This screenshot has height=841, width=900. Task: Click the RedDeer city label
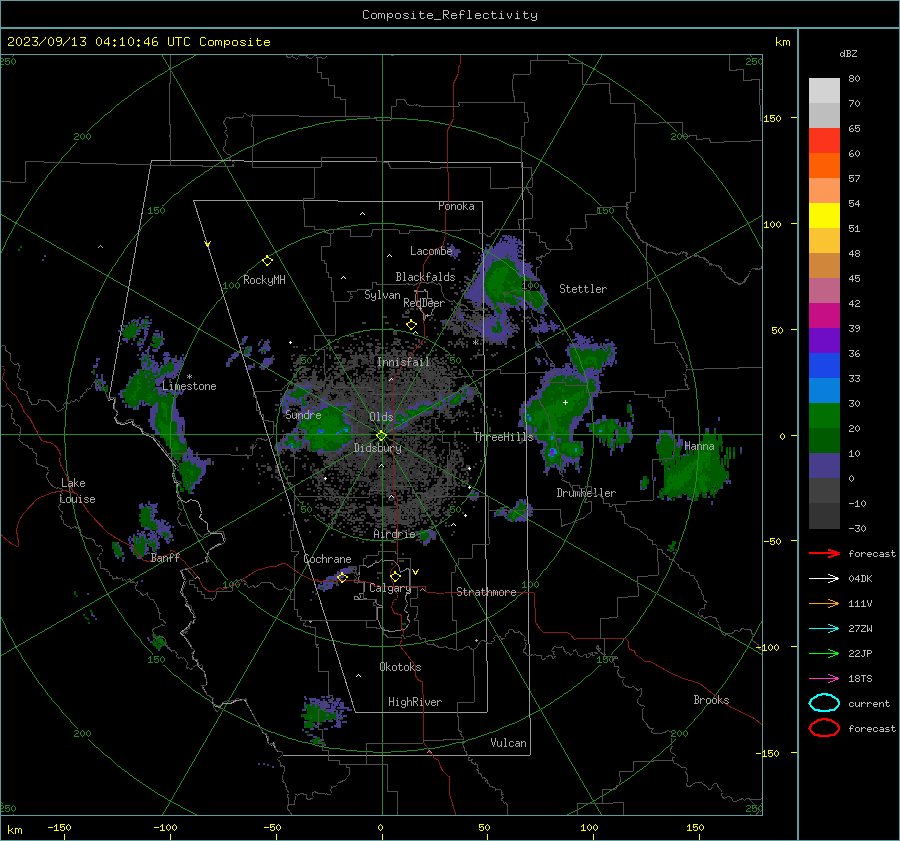tap(424, 303)
